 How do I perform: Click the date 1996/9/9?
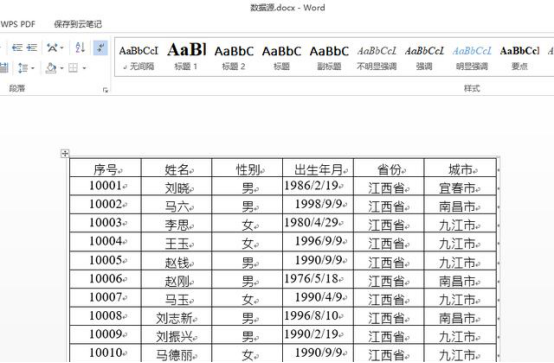pyautogui.click(x=318, y=241)
